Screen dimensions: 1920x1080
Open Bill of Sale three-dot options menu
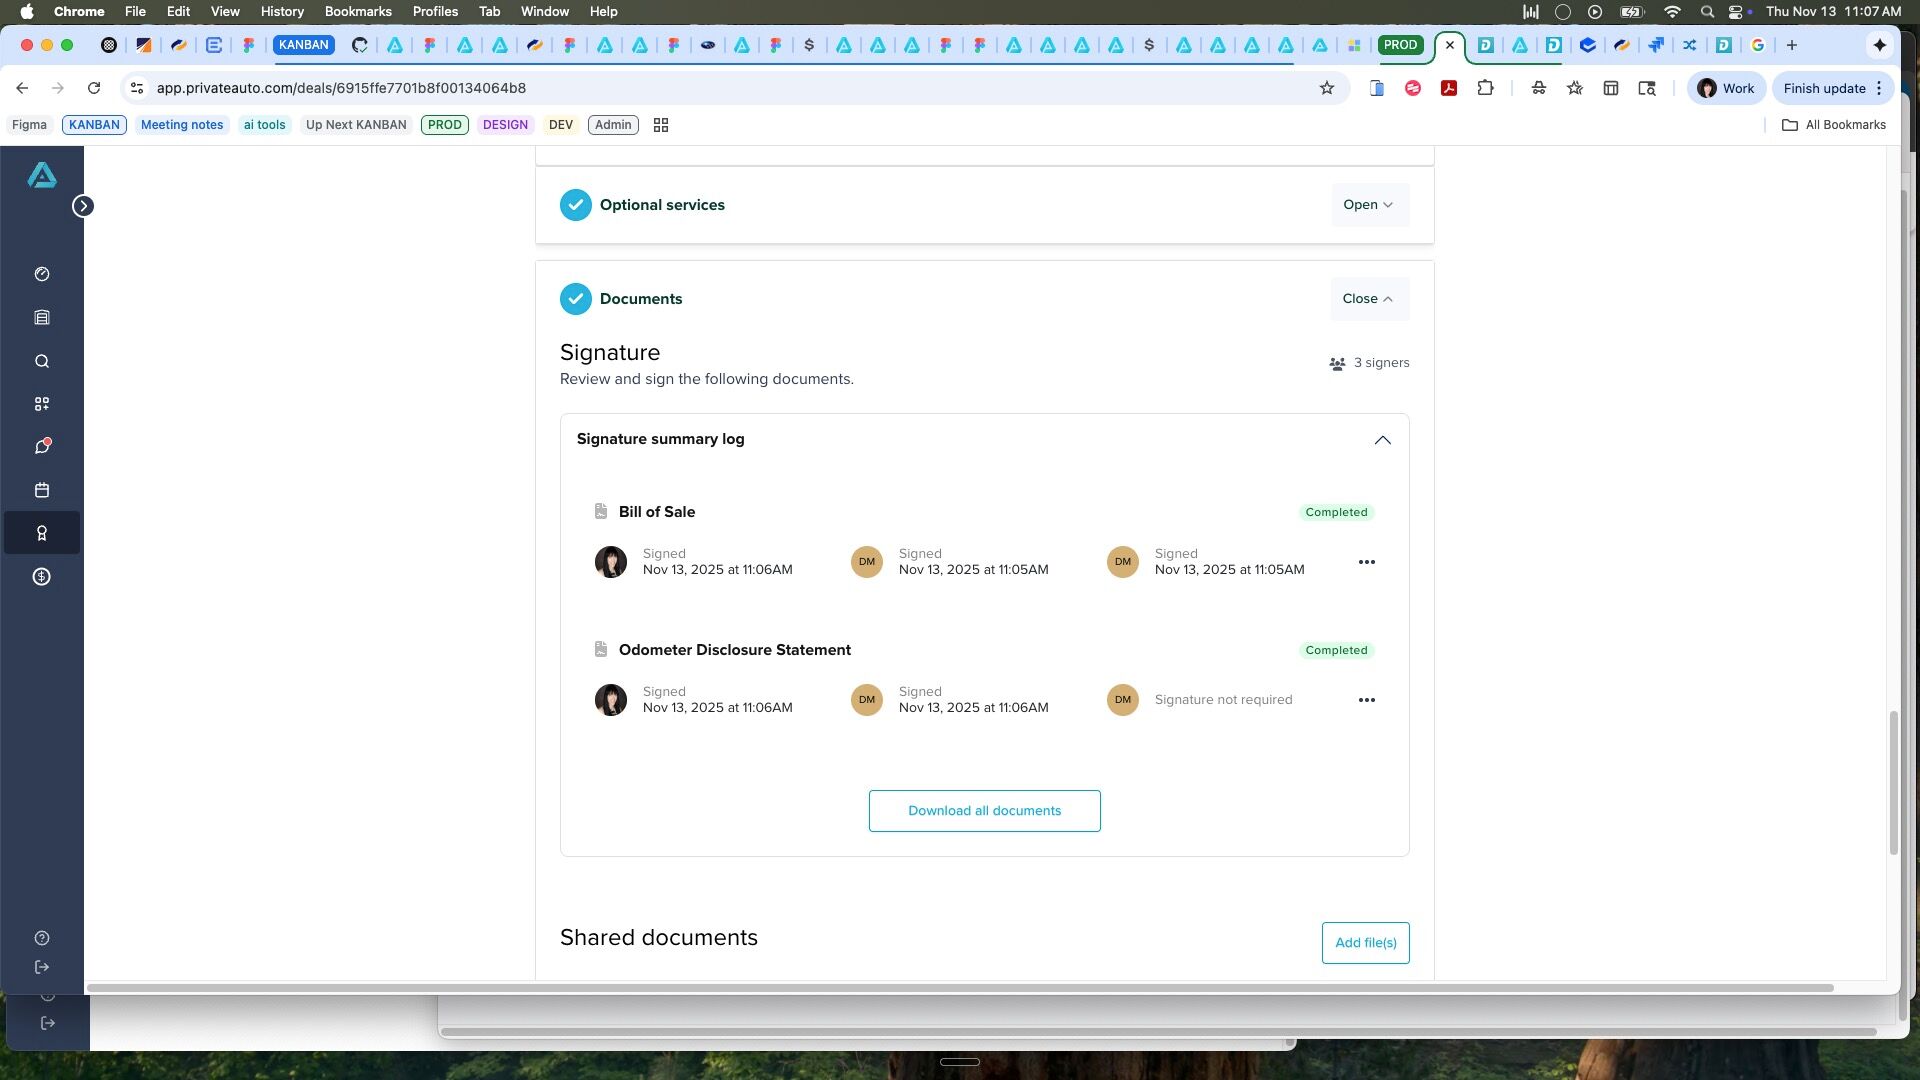click(1367, 562)
